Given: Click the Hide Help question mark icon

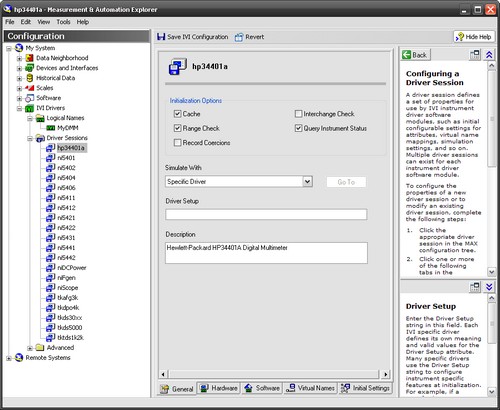Looking at the screenshot, I should coord(460,37).
